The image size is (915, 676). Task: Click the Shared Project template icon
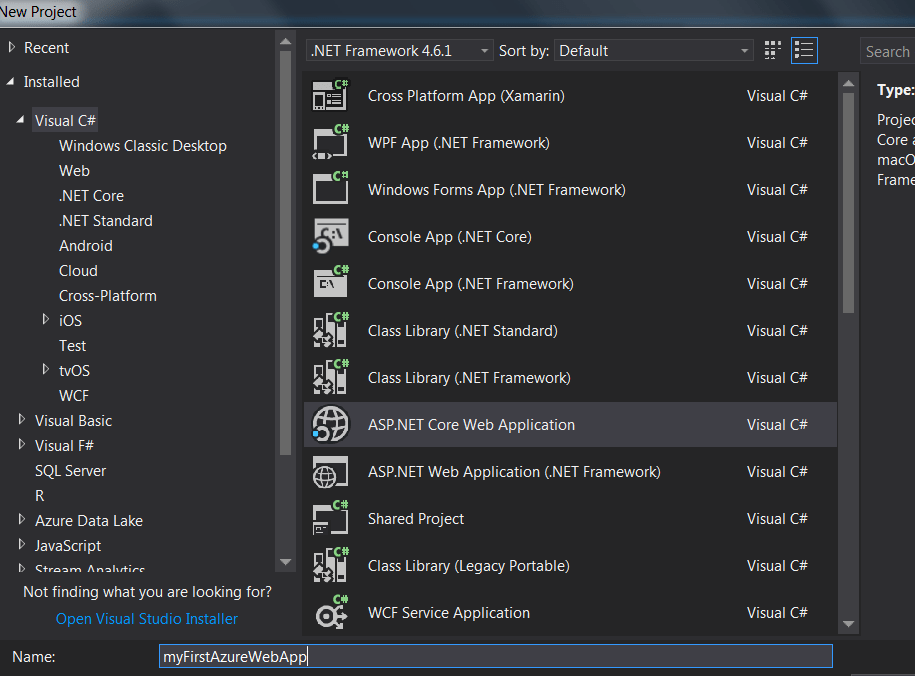(330, 519)
